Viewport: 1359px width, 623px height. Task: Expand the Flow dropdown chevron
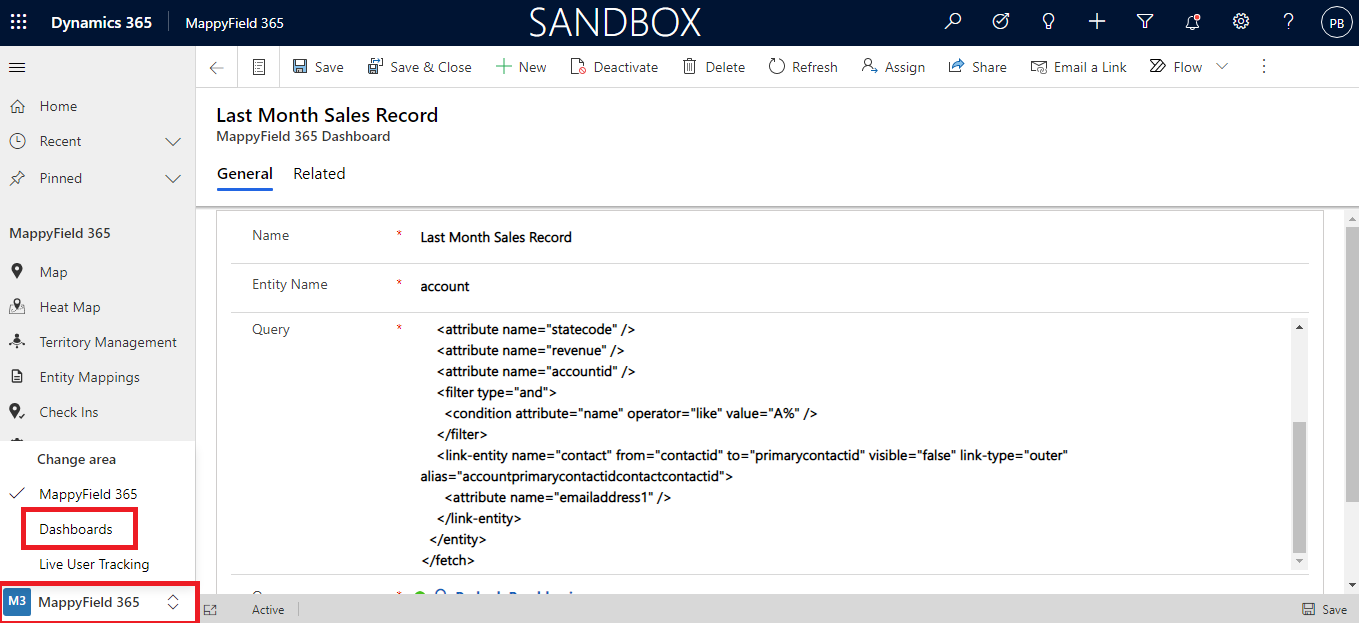point(1222,67)
